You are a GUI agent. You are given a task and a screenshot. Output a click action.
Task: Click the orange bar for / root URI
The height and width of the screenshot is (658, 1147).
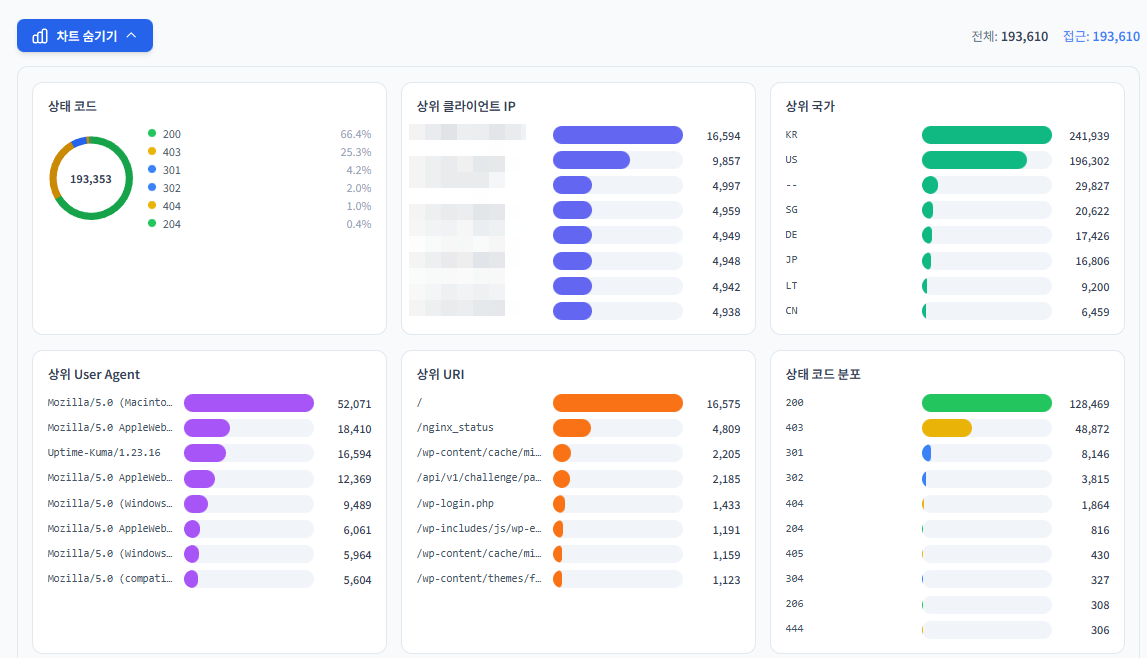(617, 403)
